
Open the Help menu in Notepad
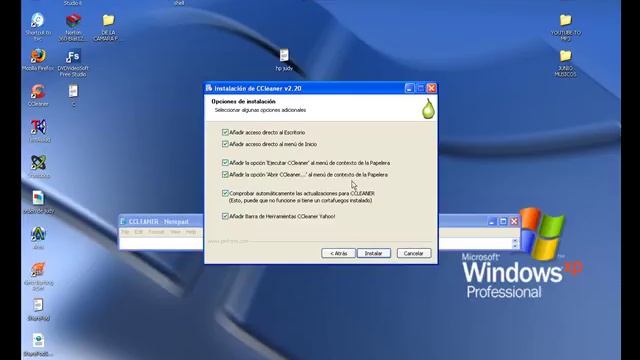pos(191,232)
